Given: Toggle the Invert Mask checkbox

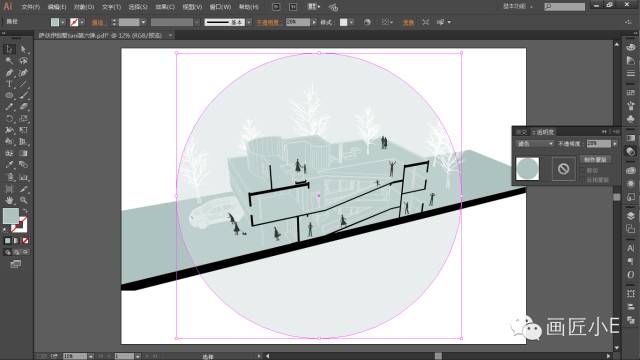Looking at the screenshot, I should [x=583, y=180].
